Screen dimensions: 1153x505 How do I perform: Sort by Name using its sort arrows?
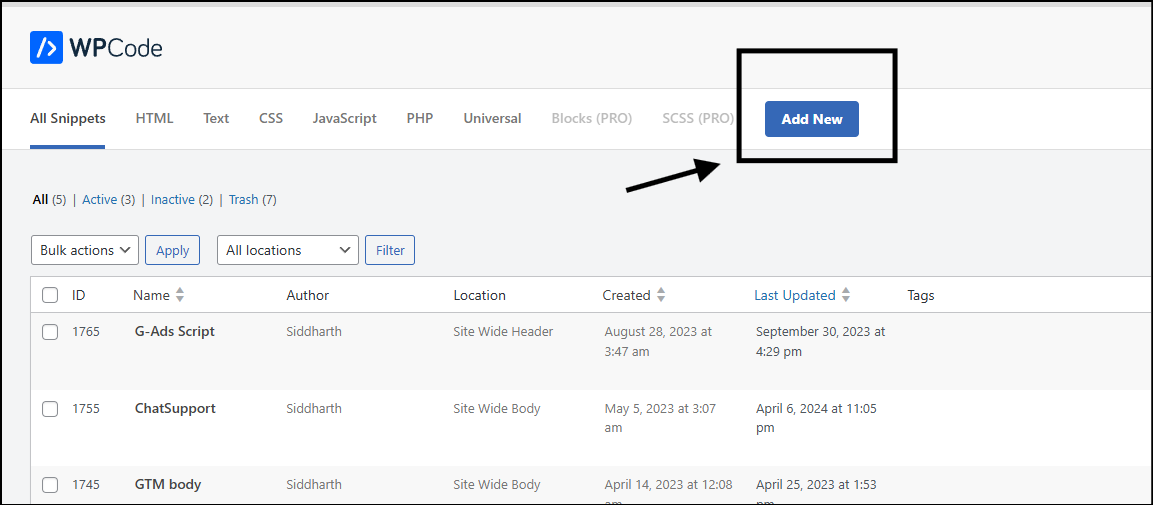coord(180,296)
